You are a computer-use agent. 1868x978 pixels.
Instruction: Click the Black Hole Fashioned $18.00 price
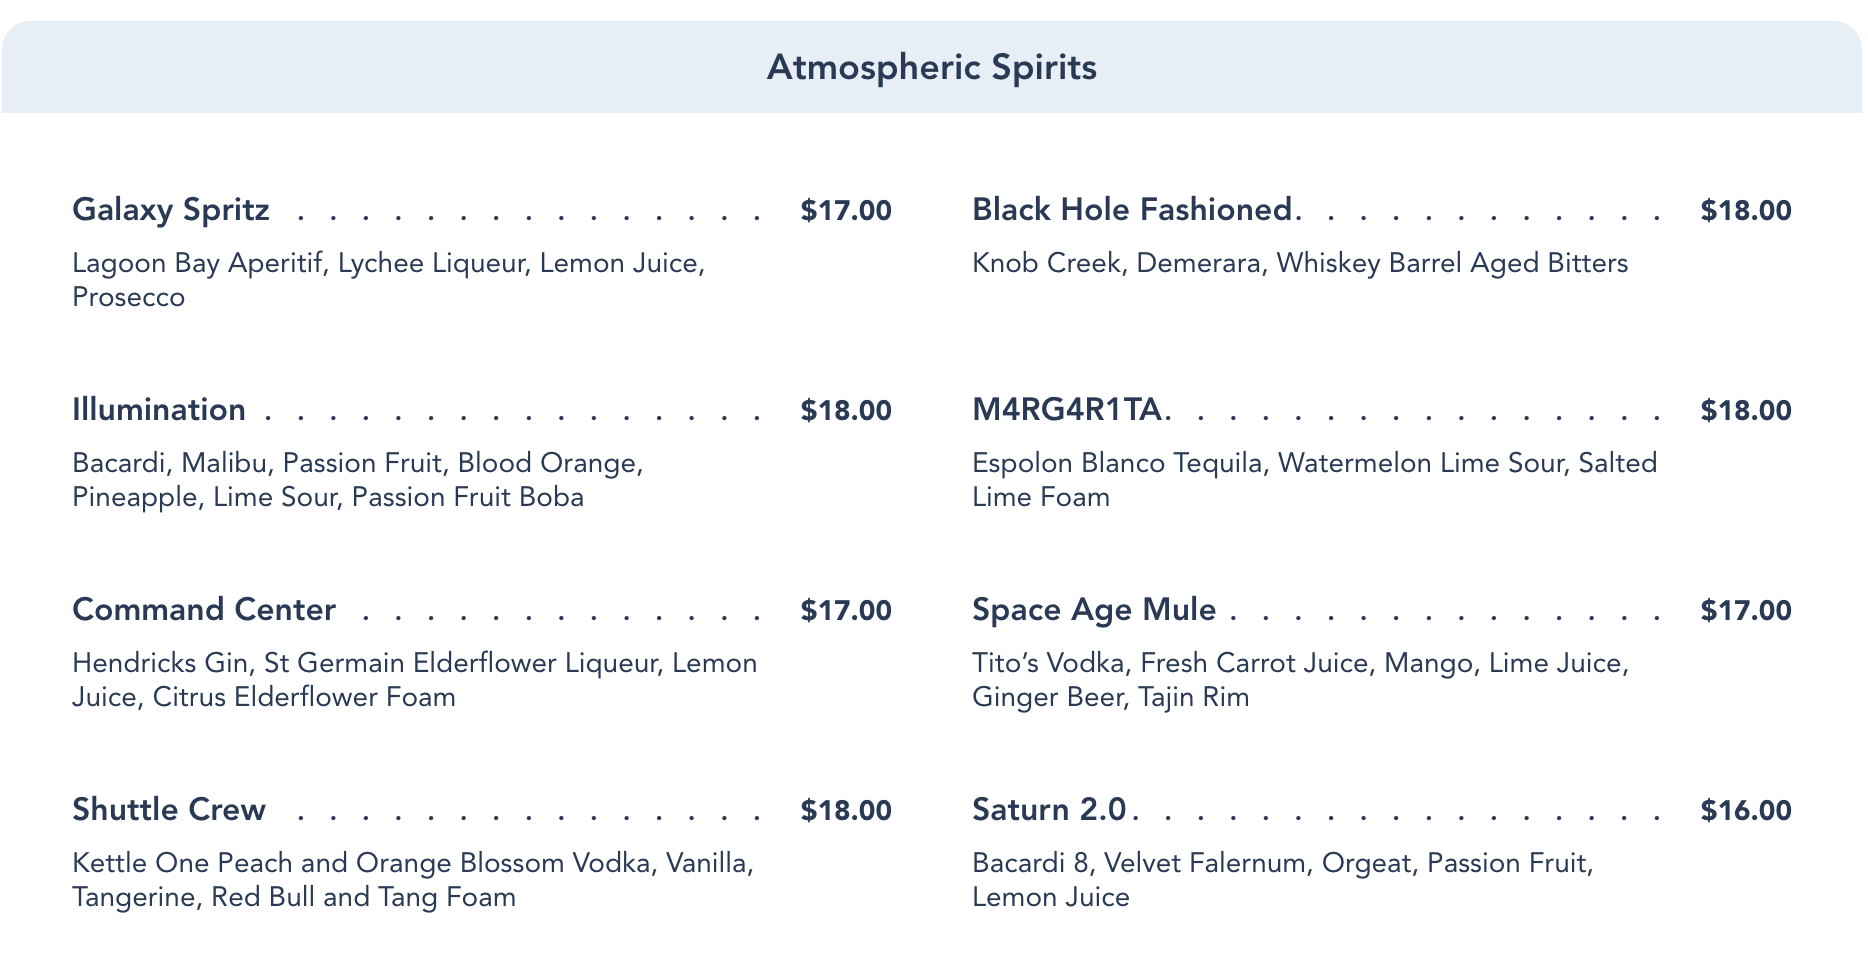click(x=1746, y=211)
